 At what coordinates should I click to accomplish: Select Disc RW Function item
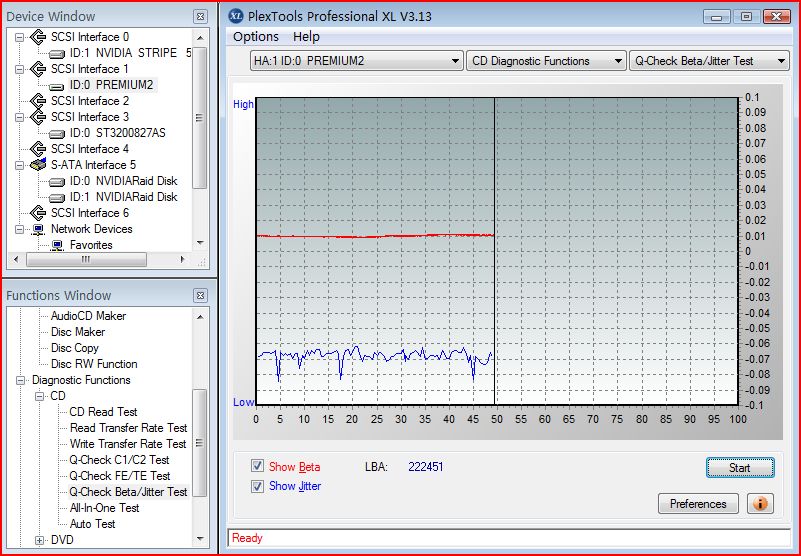(x=94, y=364)
